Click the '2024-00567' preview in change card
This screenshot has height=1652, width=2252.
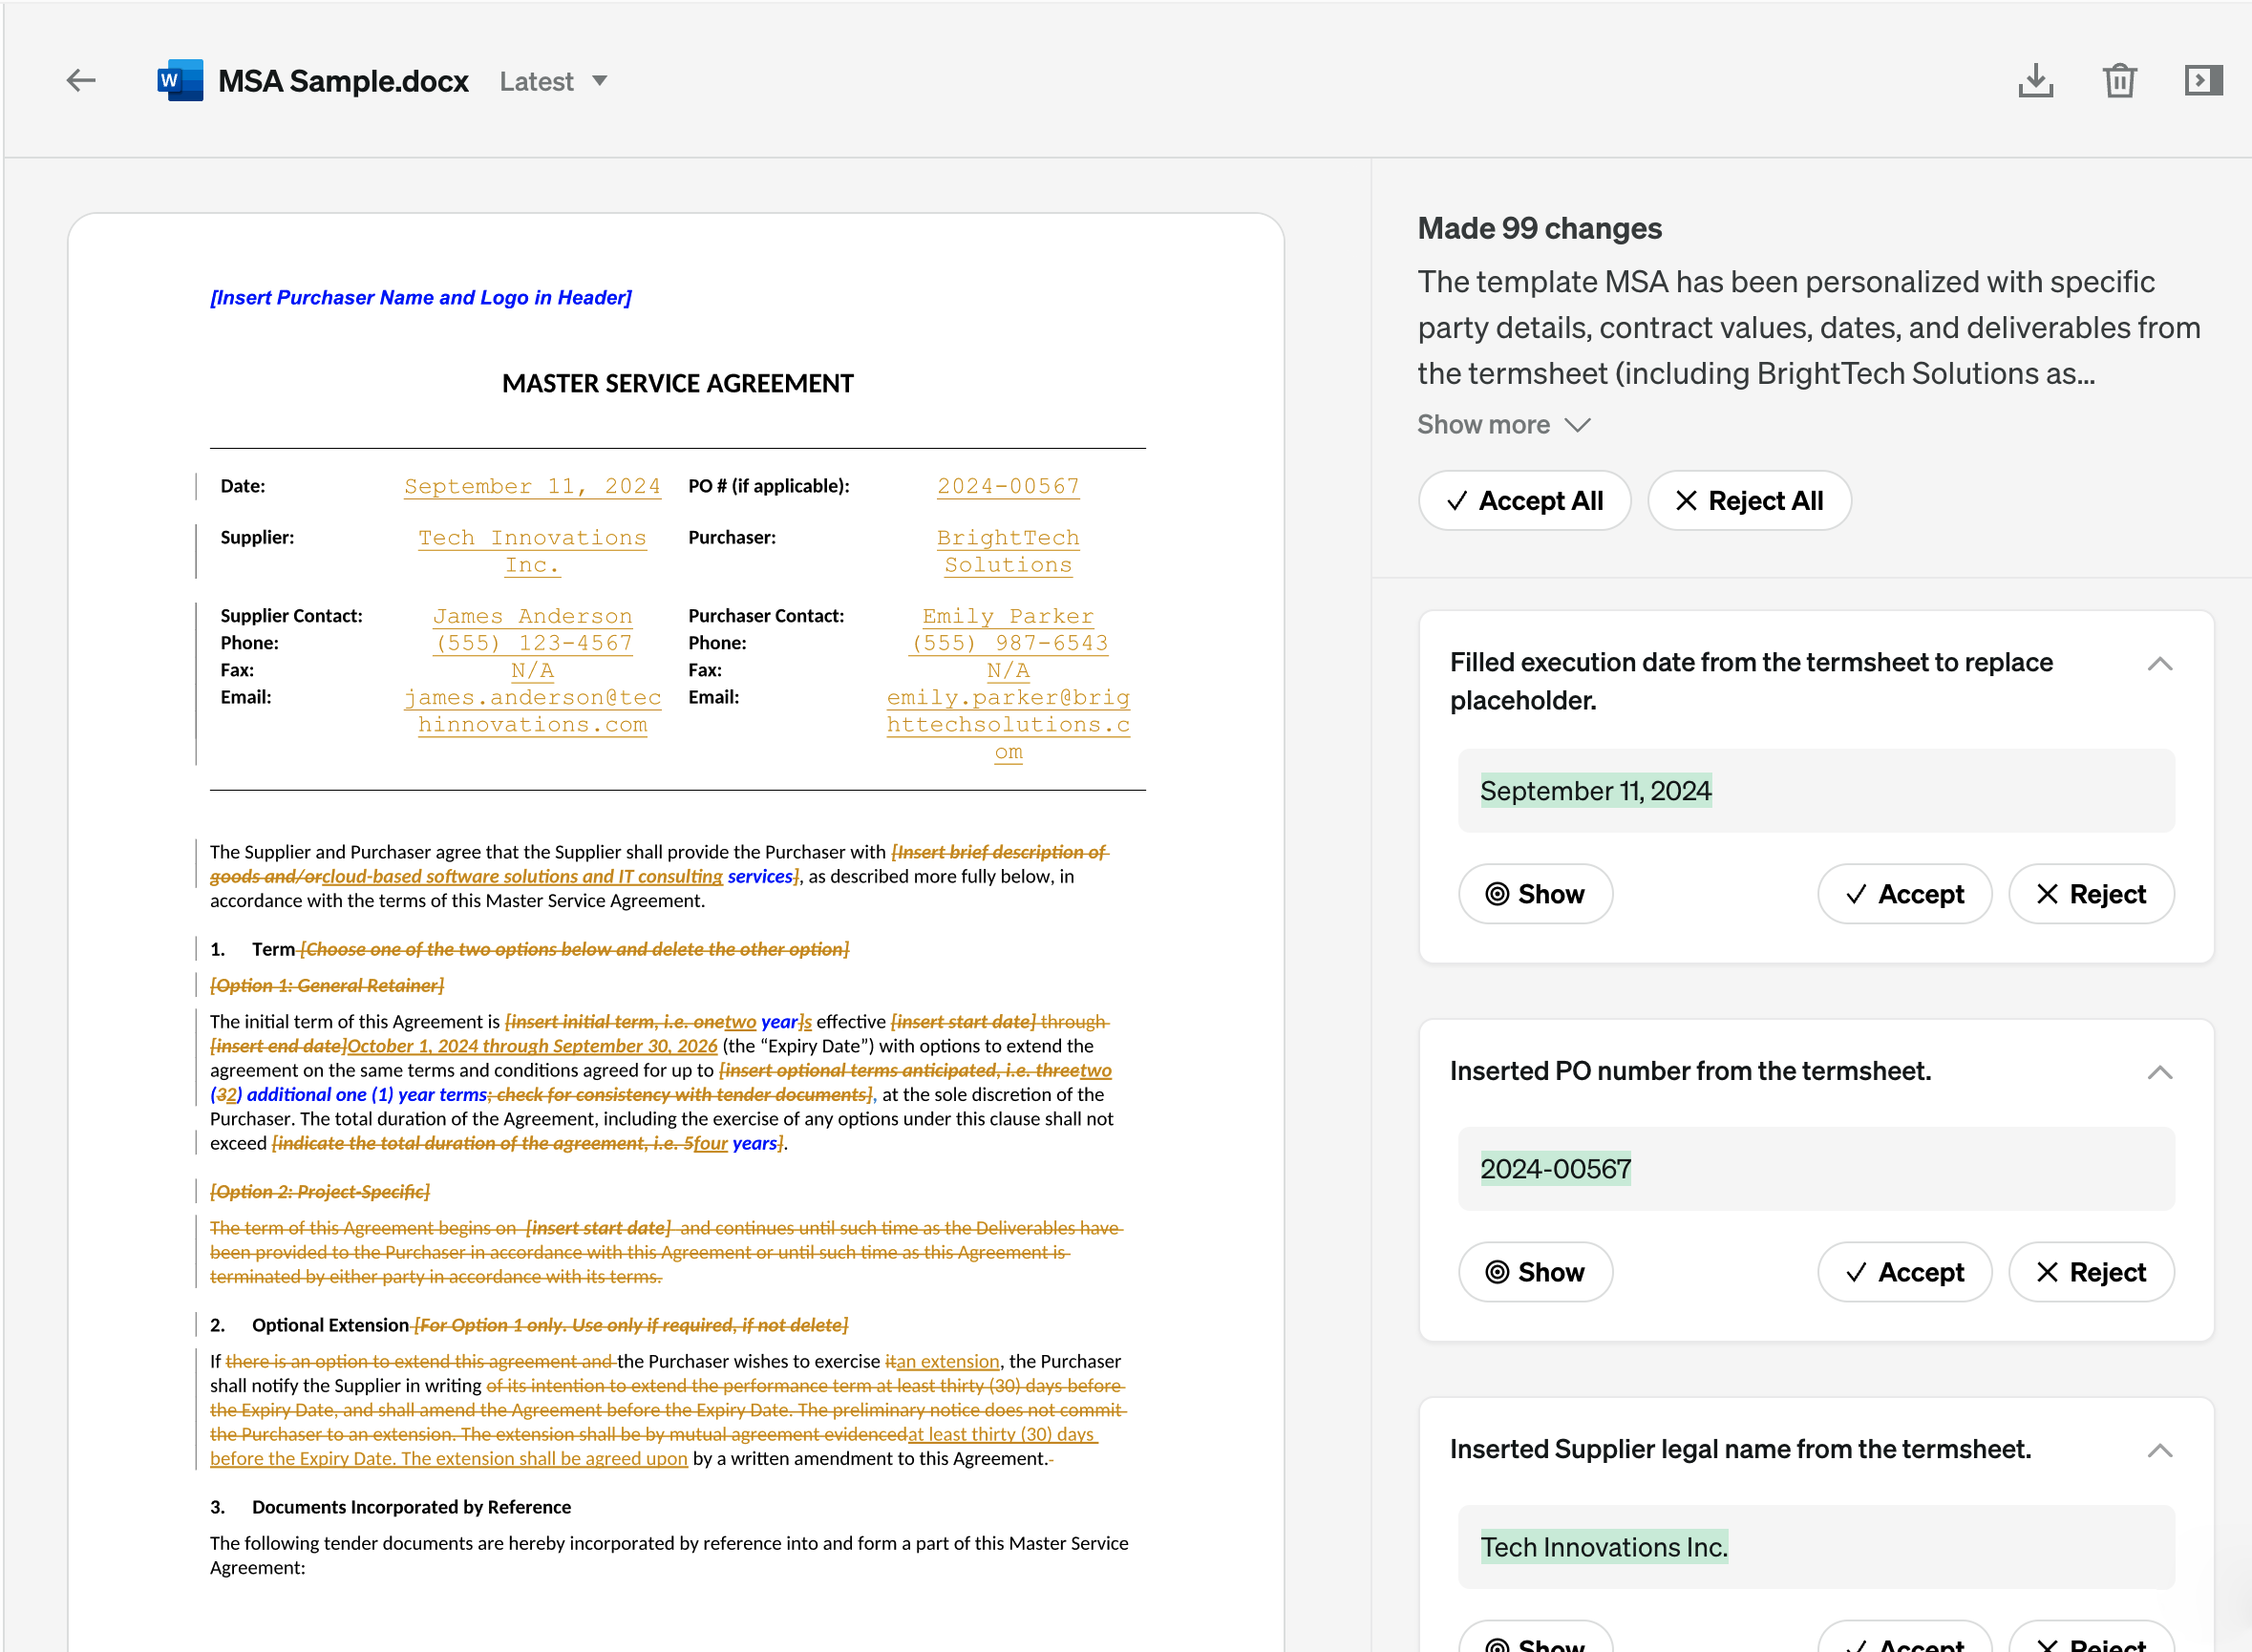click(x=1555, y=1168)
